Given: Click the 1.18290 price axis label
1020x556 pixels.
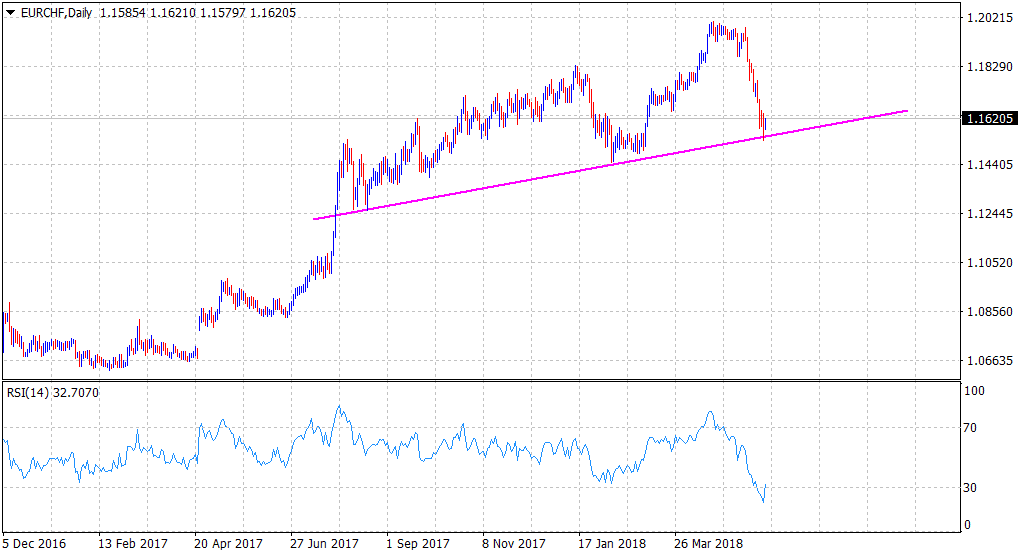Looking at the screenshot, I should tap(989, 67).
